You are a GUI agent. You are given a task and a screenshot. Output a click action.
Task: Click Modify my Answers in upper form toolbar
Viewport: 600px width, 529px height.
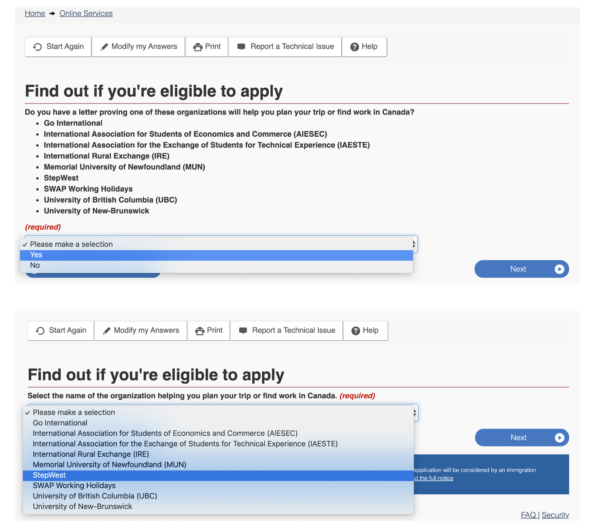[x=139, y=47]
